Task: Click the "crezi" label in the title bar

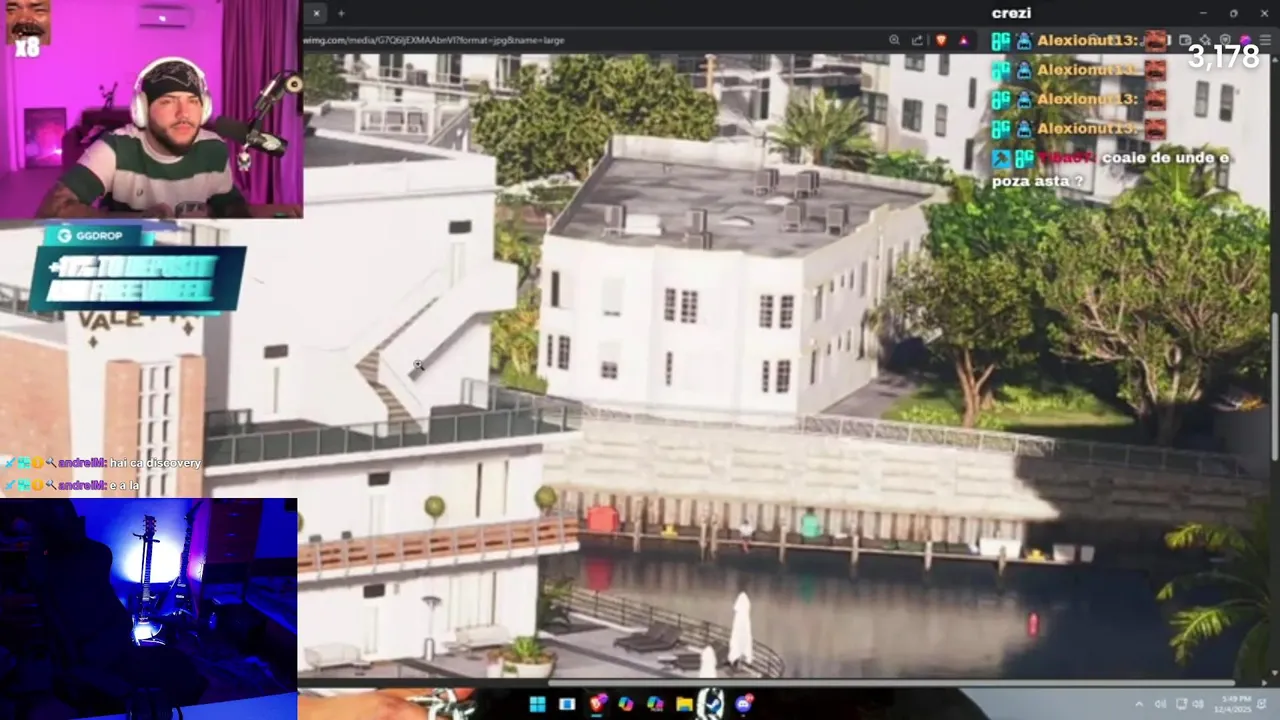Action: pos(1011,13)
